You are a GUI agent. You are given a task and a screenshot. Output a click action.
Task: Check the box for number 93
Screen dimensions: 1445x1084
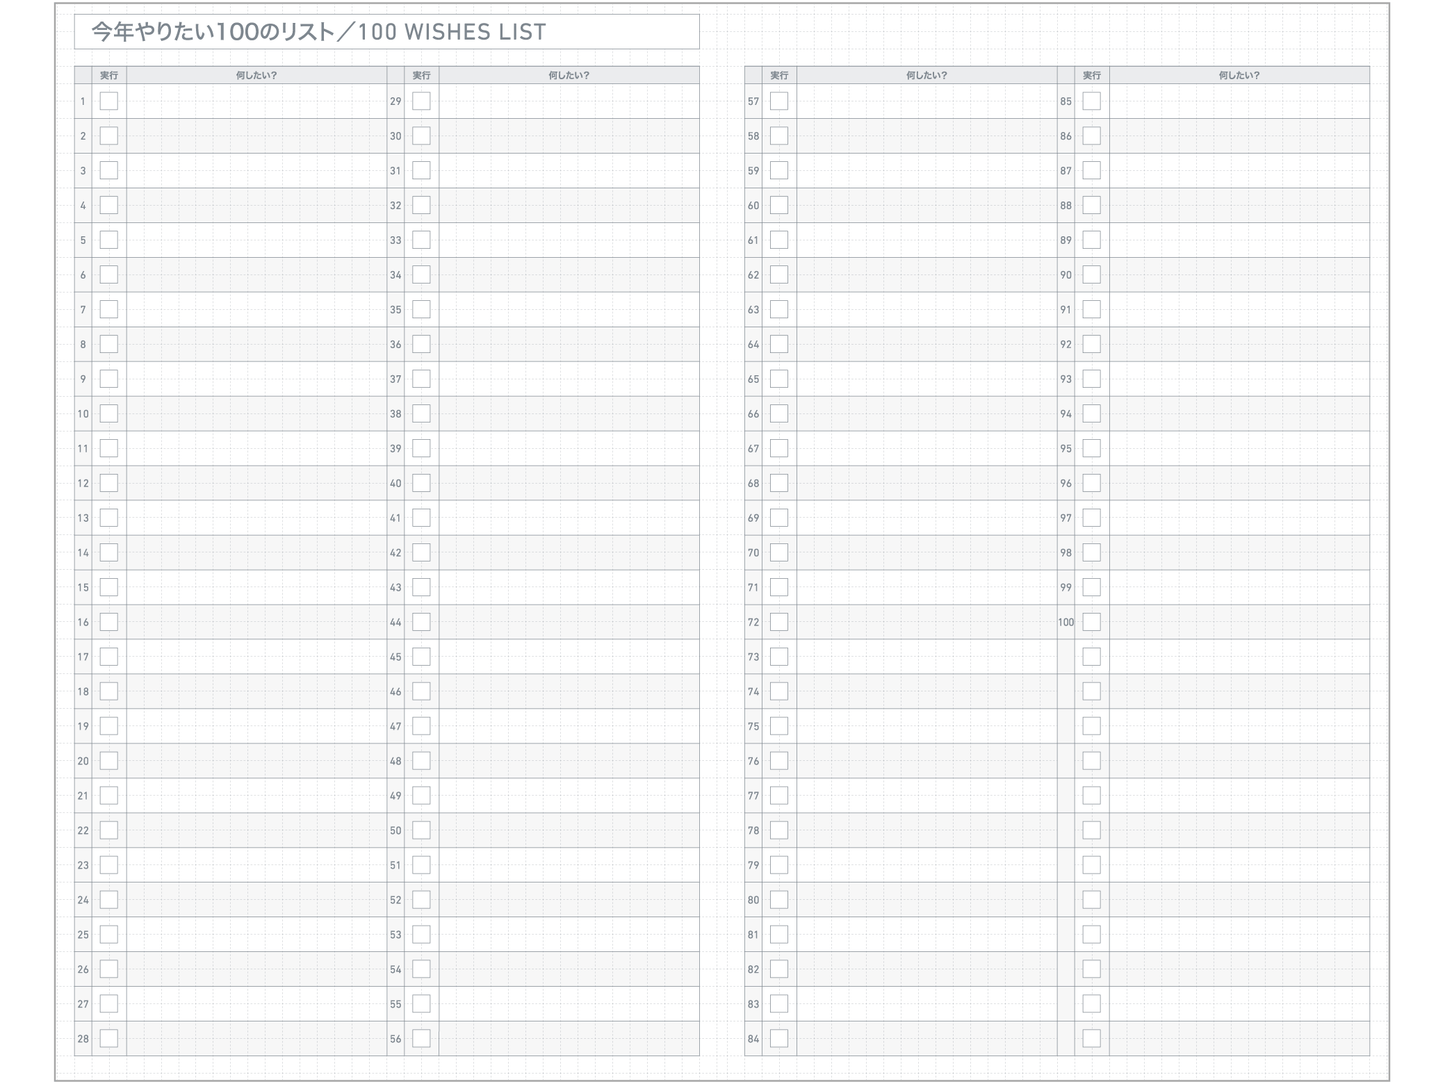(x=1091, y=379)
